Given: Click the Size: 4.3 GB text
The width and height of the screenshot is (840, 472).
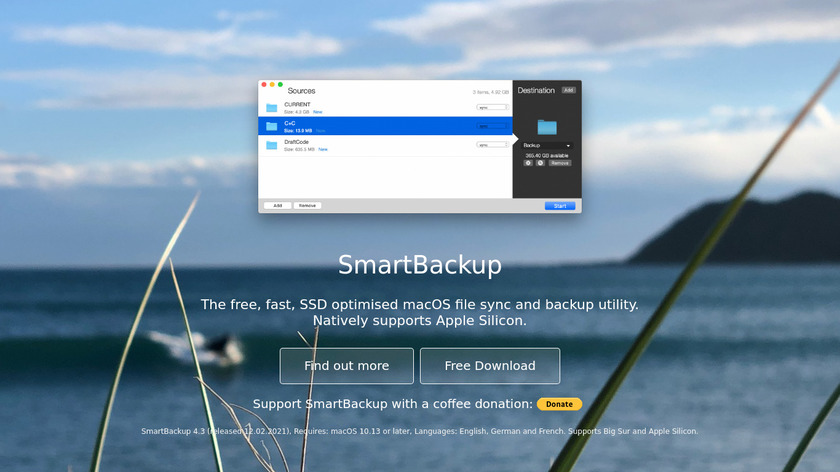Looking at the screenshot, I should pyautogui.click(x=297, y=112).
